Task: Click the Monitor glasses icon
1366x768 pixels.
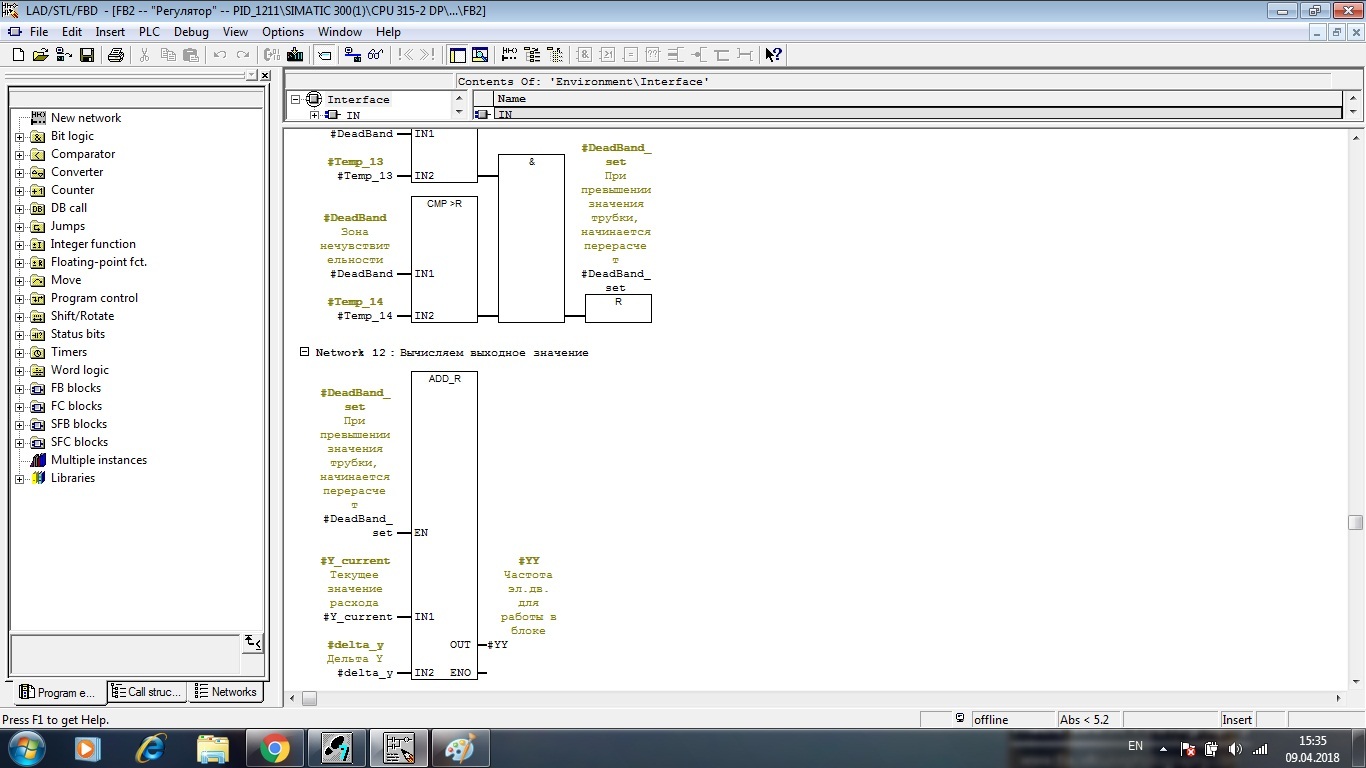Action: point(376,55)
